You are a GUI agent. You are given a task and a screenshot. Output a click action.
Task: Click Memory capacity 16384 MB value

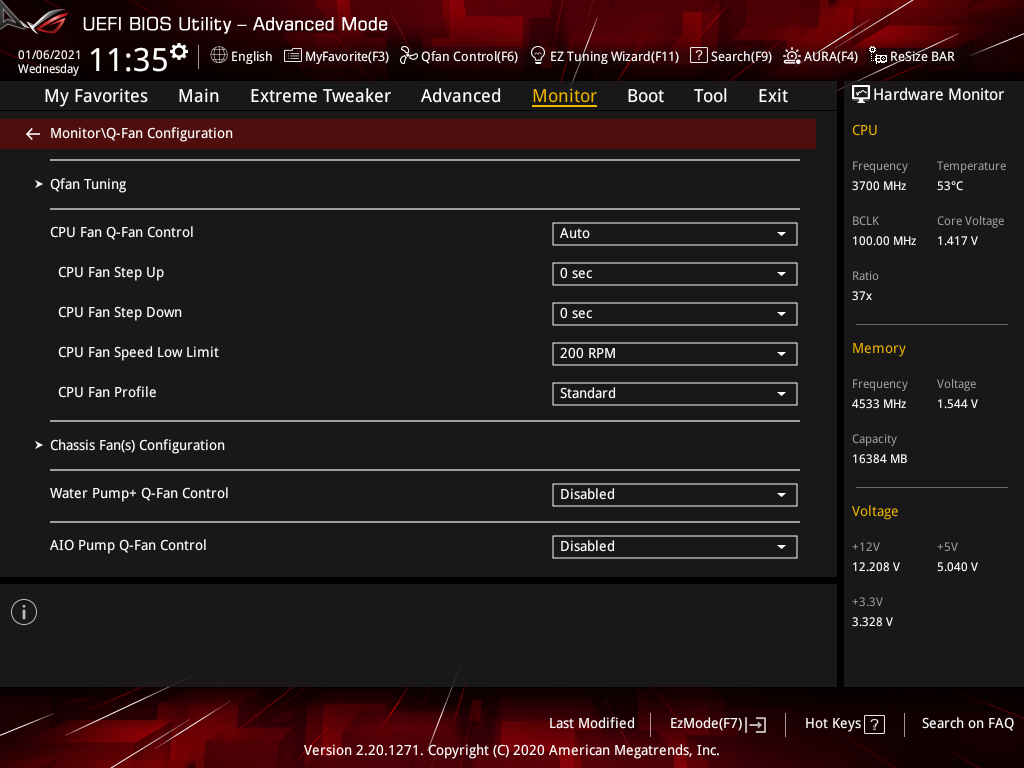pos(880,459)
